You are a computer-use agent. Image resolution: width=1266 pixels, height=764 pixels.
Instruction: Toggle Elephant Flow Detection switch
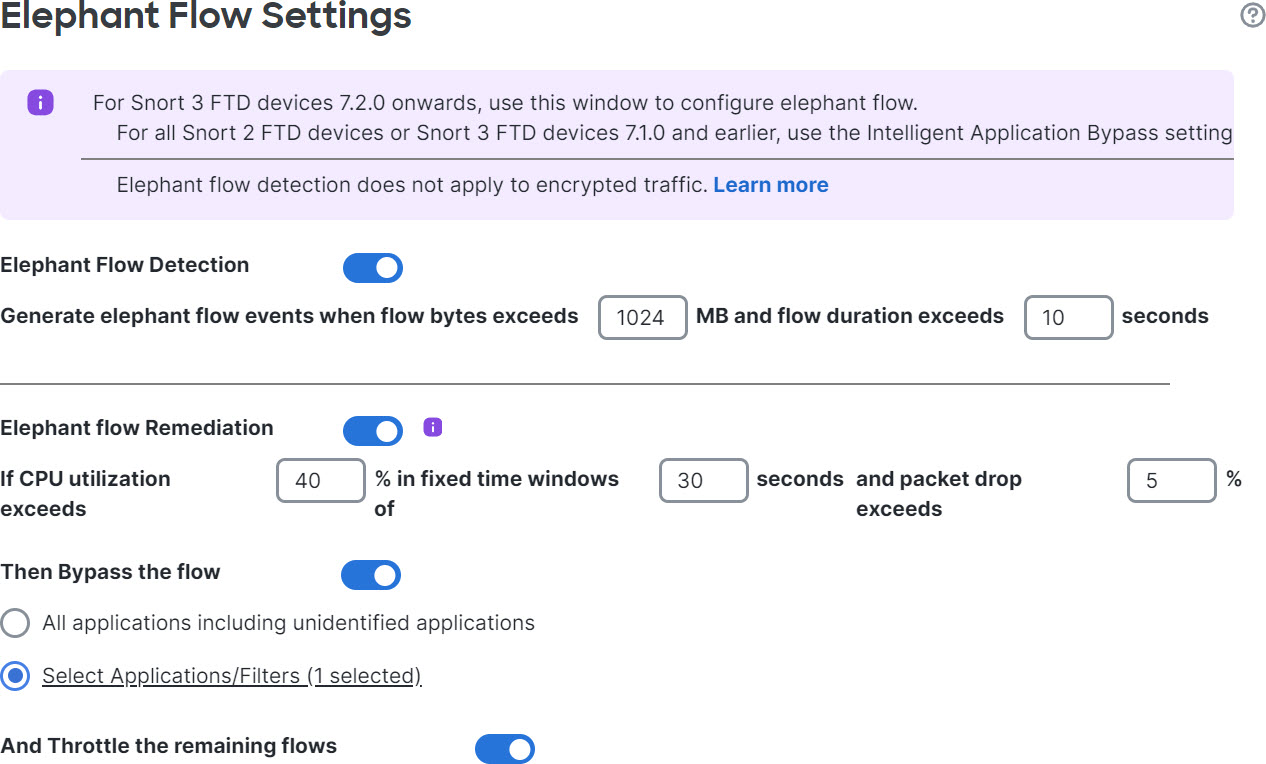point(373,268)
